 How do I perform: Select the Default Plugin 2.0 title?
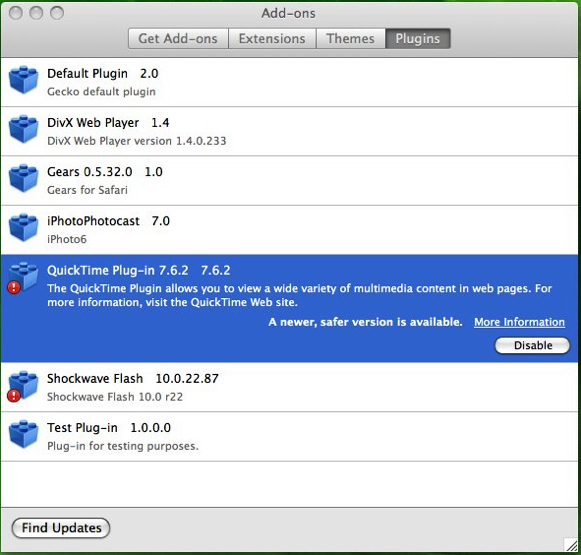(103, 73)
